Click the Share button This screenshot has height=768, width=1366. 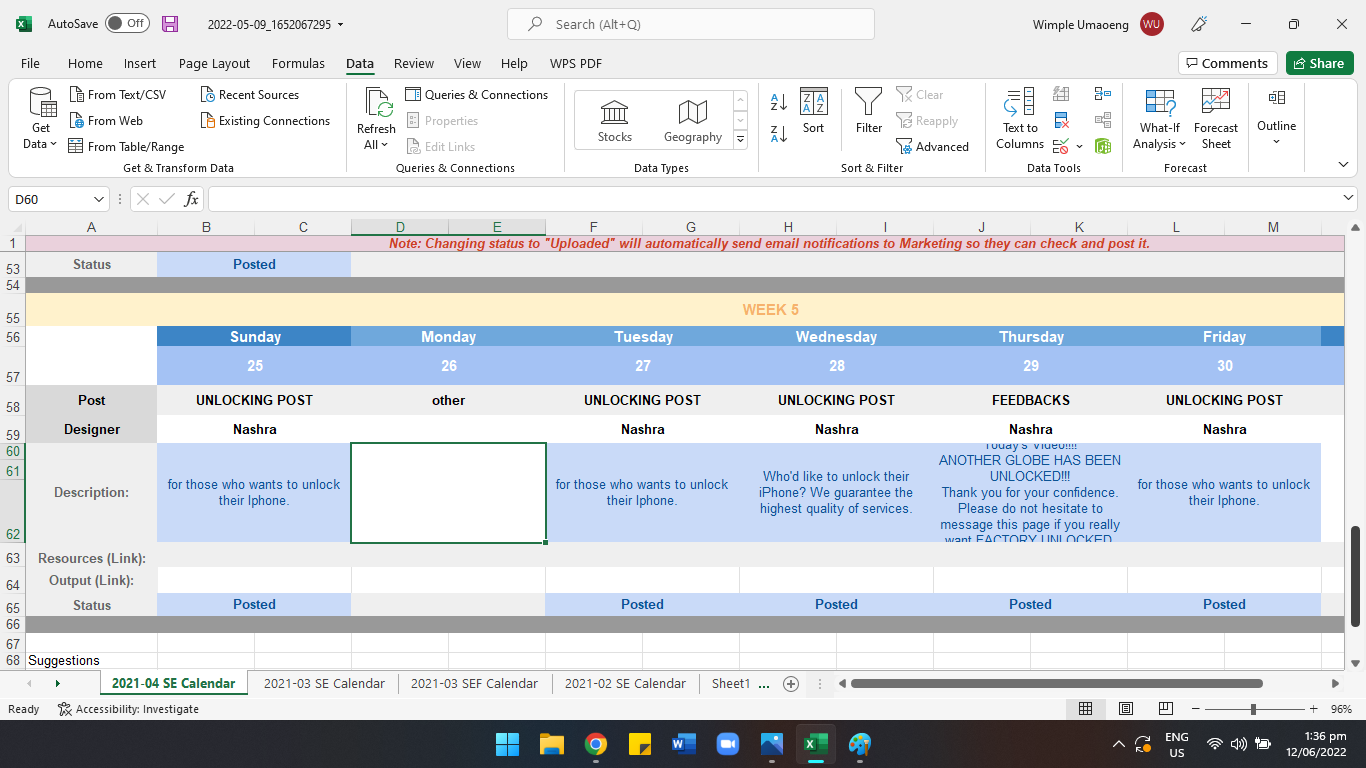pos(1319,63)
